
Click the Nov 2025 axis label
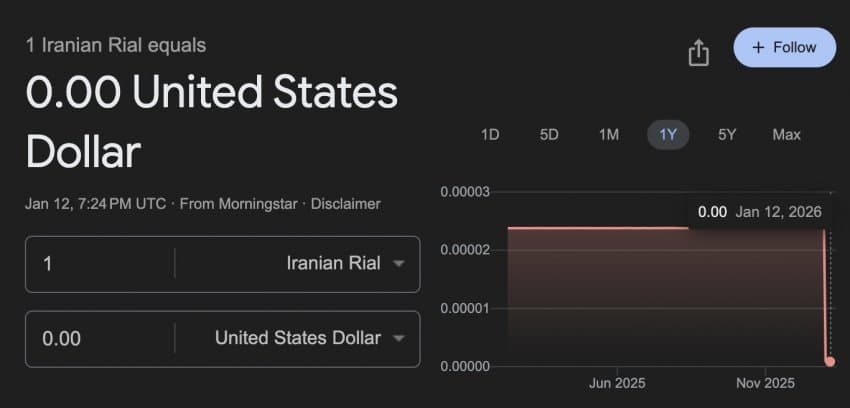click(765, 383)
